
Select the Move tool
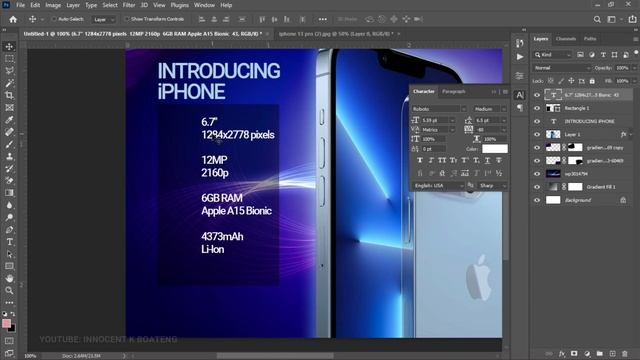pyautogui.click(x=9, y=47)
